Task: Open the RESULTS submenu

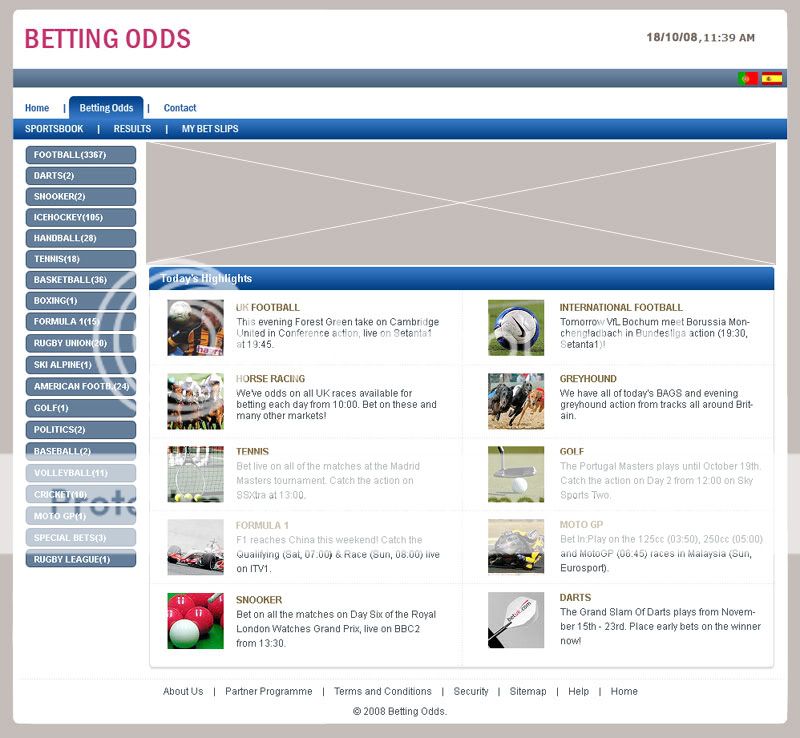Action: pos(132,129)
